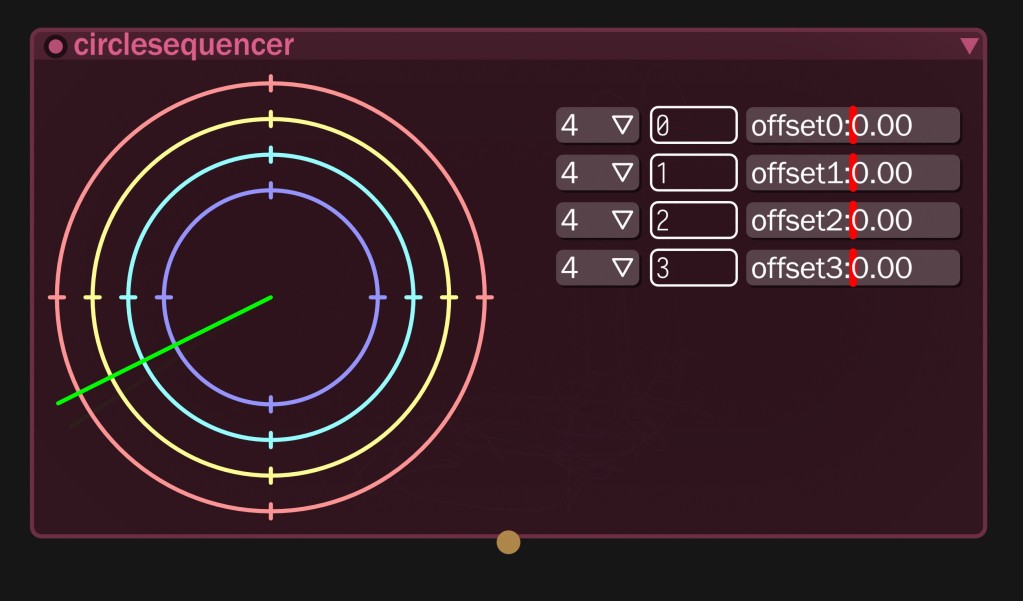Click the tan output cable node below module
Screen dimensions: 1023x601
click(x=508, y=542)
